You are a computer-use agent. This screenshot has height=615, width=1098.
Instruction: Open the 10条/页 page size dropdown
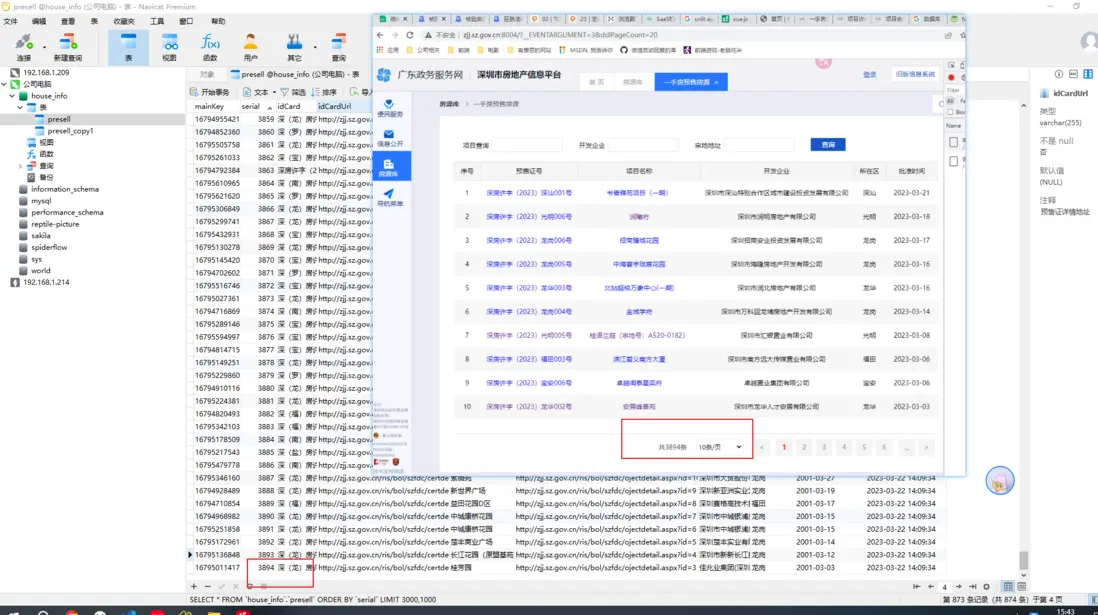click(720, 447)
